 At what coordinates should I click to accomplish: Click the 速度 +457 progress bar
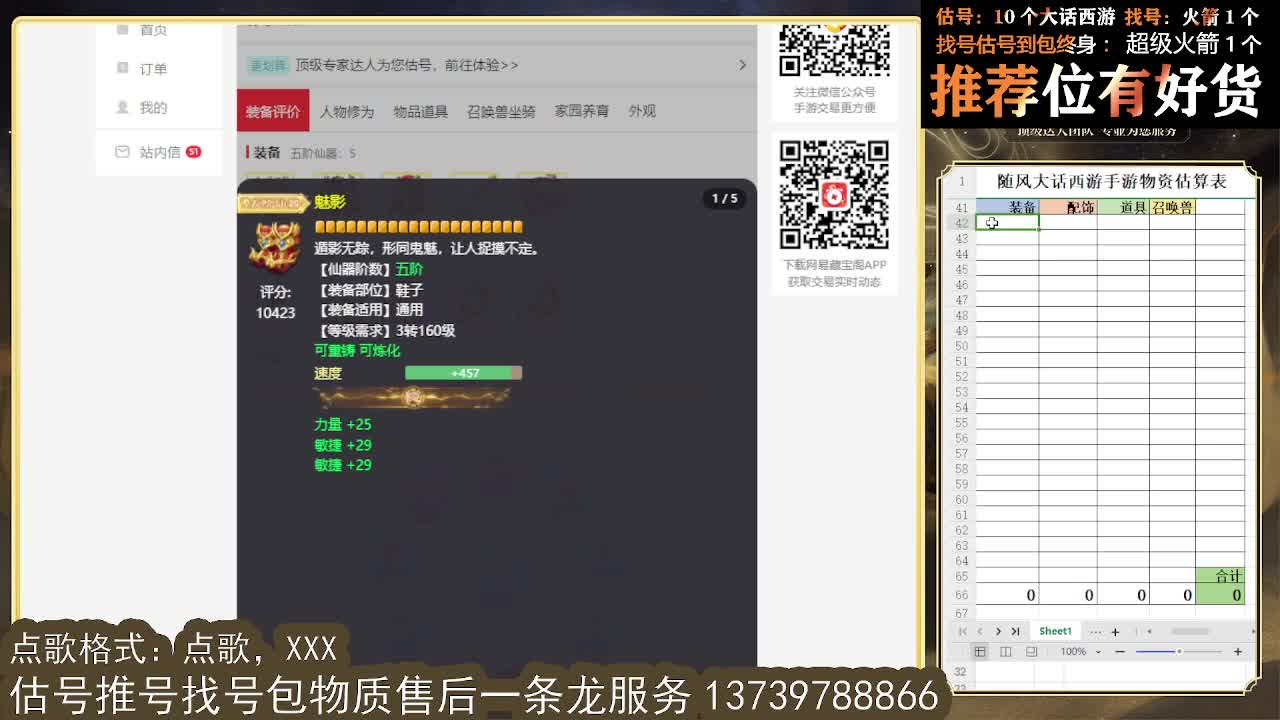point(463,373)
